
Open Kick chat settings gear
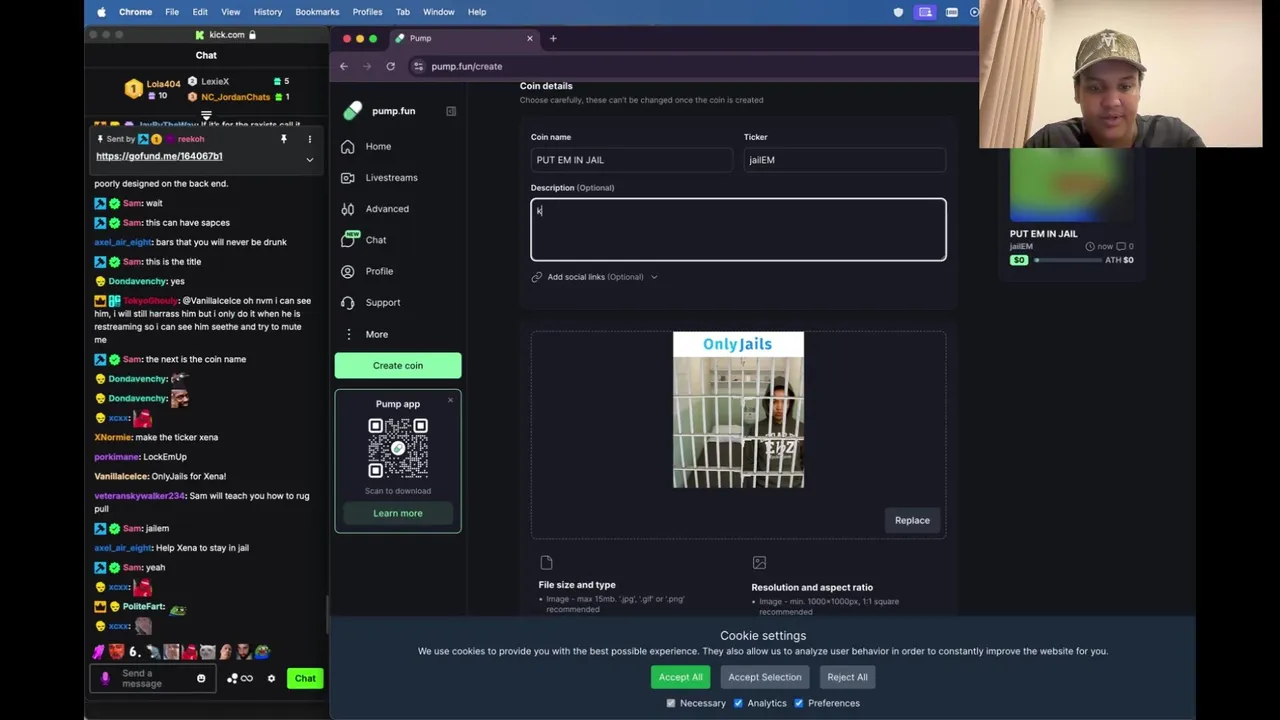point(271,678)
